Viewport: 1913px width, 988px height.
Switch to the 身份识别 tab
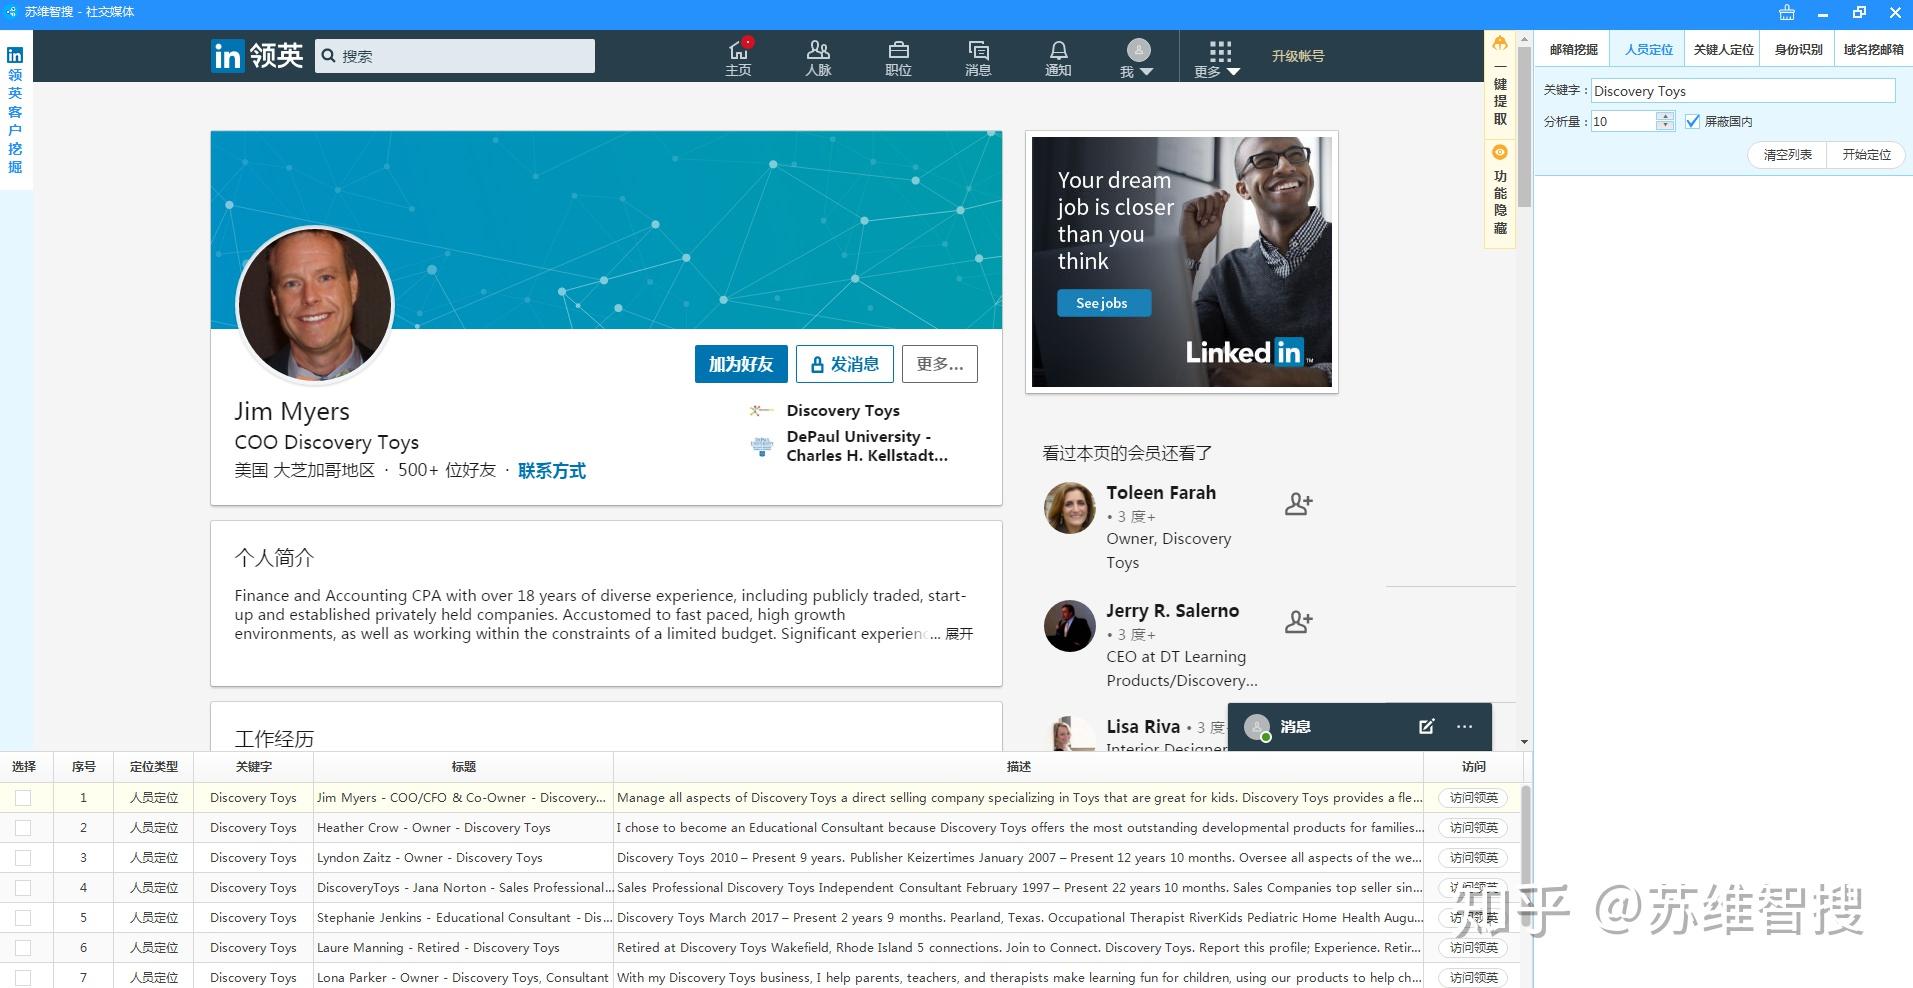pos(1798,49)
